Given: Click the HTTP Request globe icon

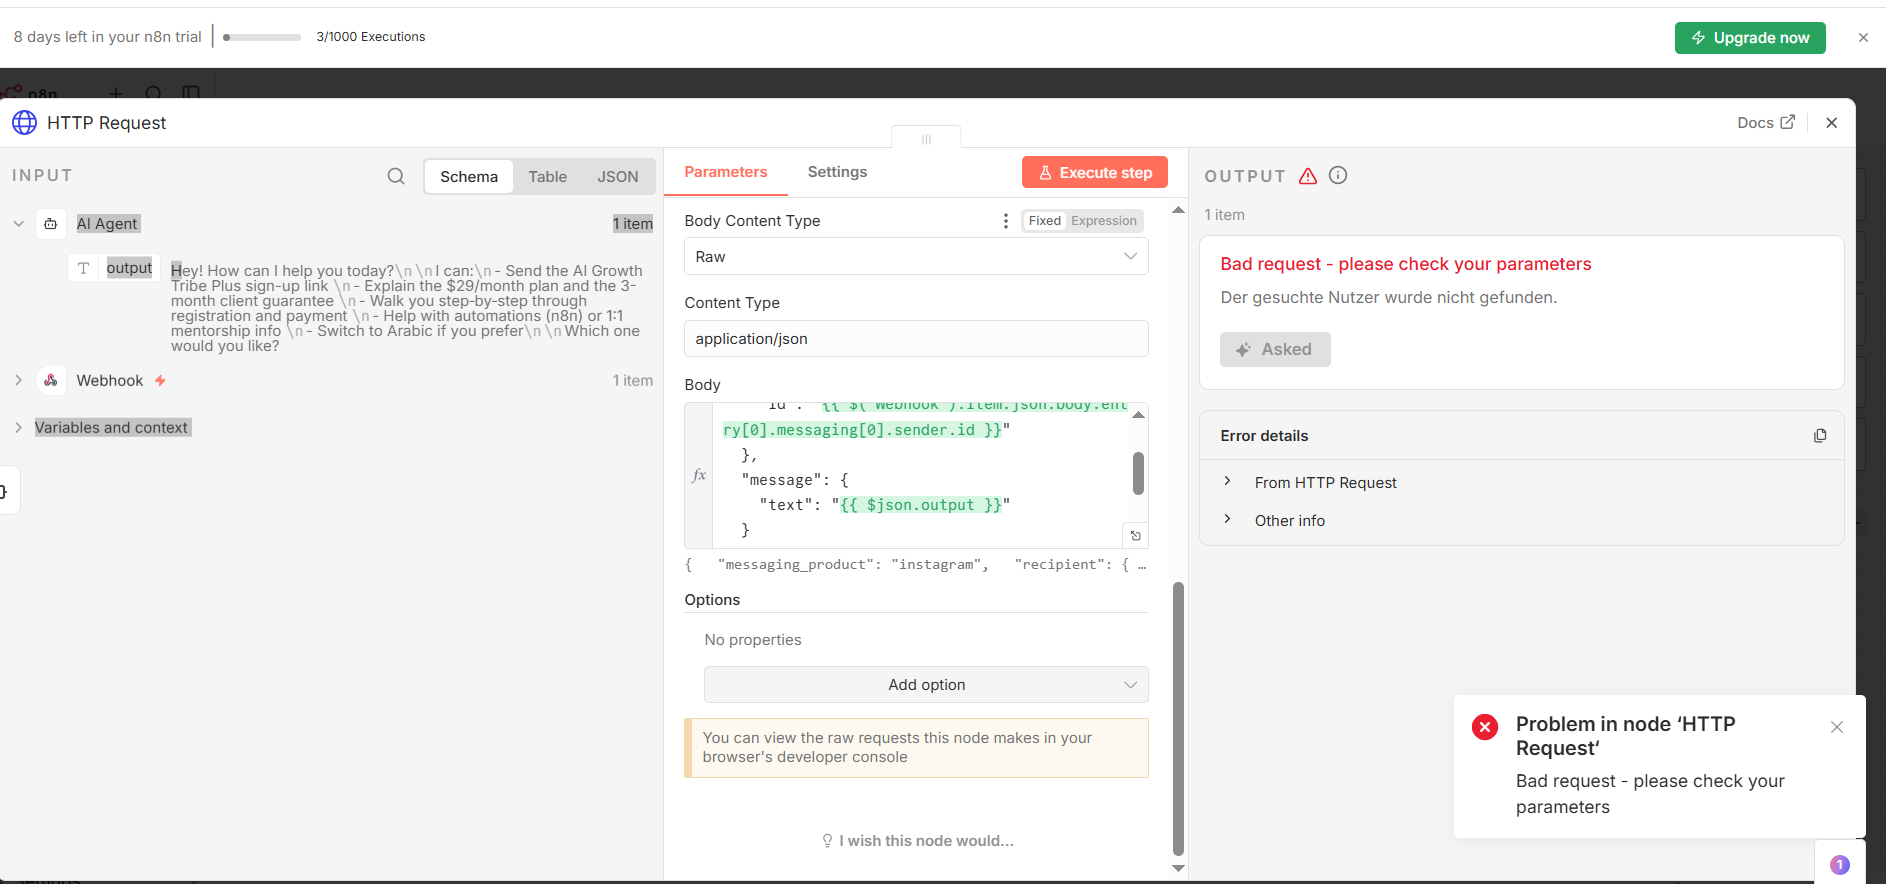Looking at the screenshot, I should click(x=24, y=123).
